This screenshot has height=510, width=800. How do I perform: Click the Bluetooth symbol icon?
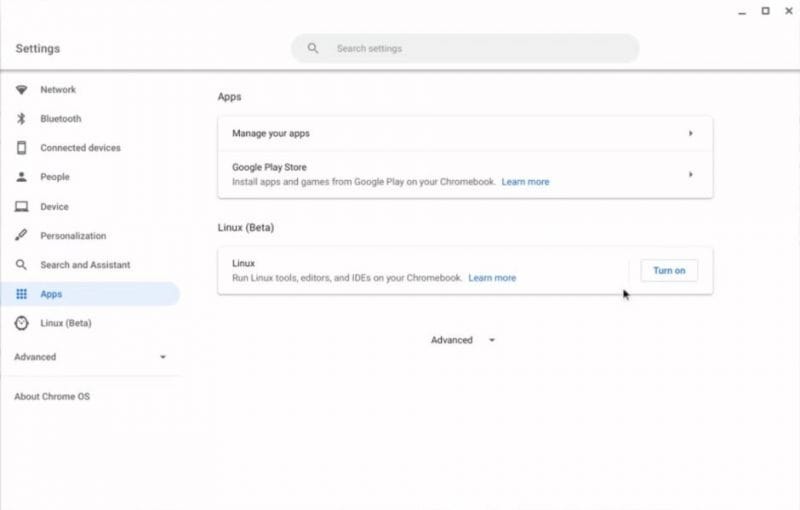(21, 119)
